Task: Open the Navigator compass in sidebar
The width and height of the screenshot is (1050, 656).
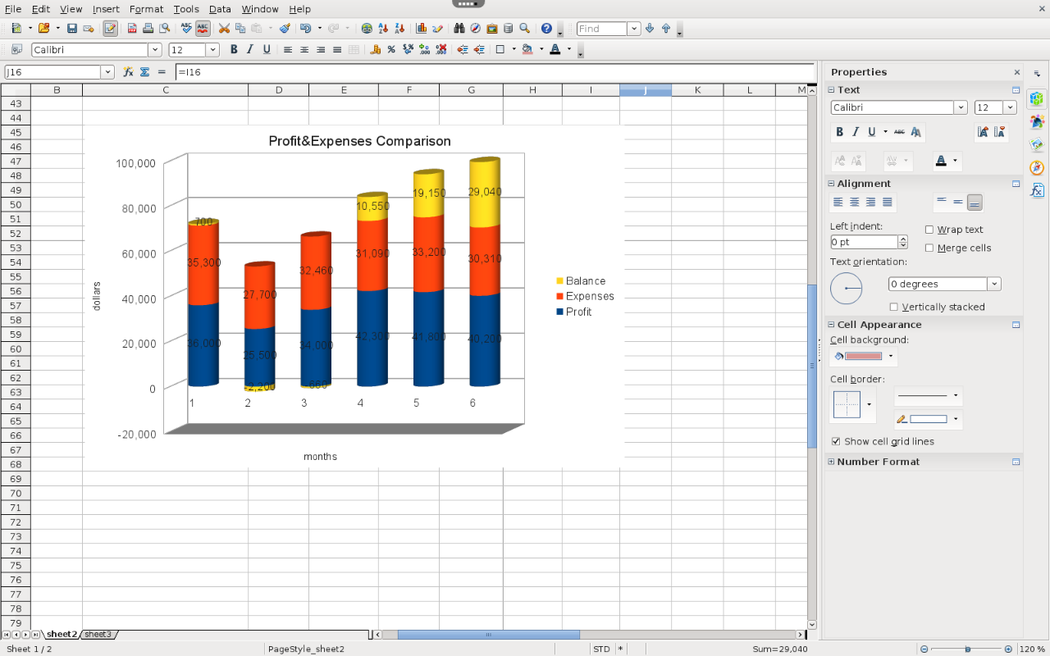Action: [1037, 168]
